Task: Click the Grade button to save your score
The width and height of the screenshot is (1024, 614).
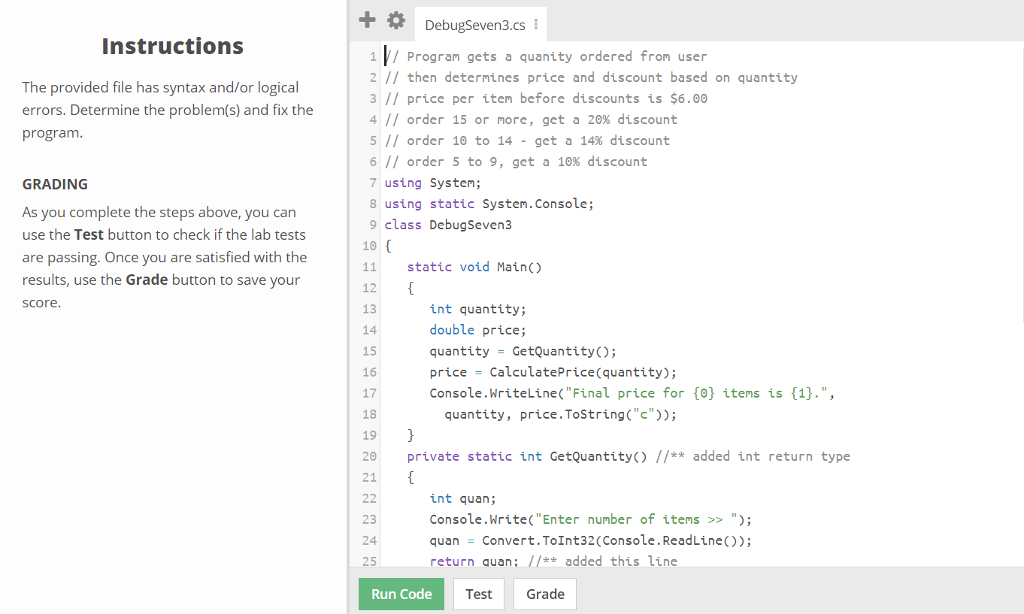Action: coord(544,593)
